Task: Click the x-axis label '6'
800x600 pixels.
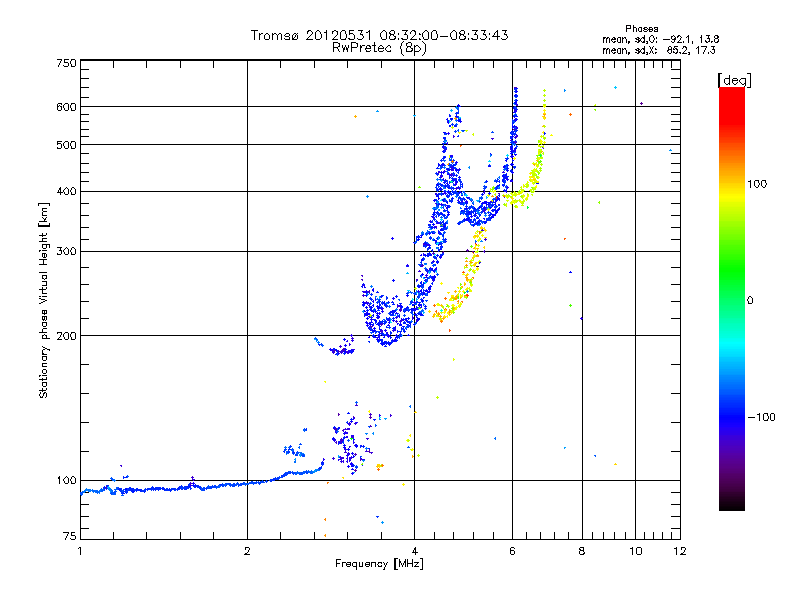Action: (x=512, y=551)
